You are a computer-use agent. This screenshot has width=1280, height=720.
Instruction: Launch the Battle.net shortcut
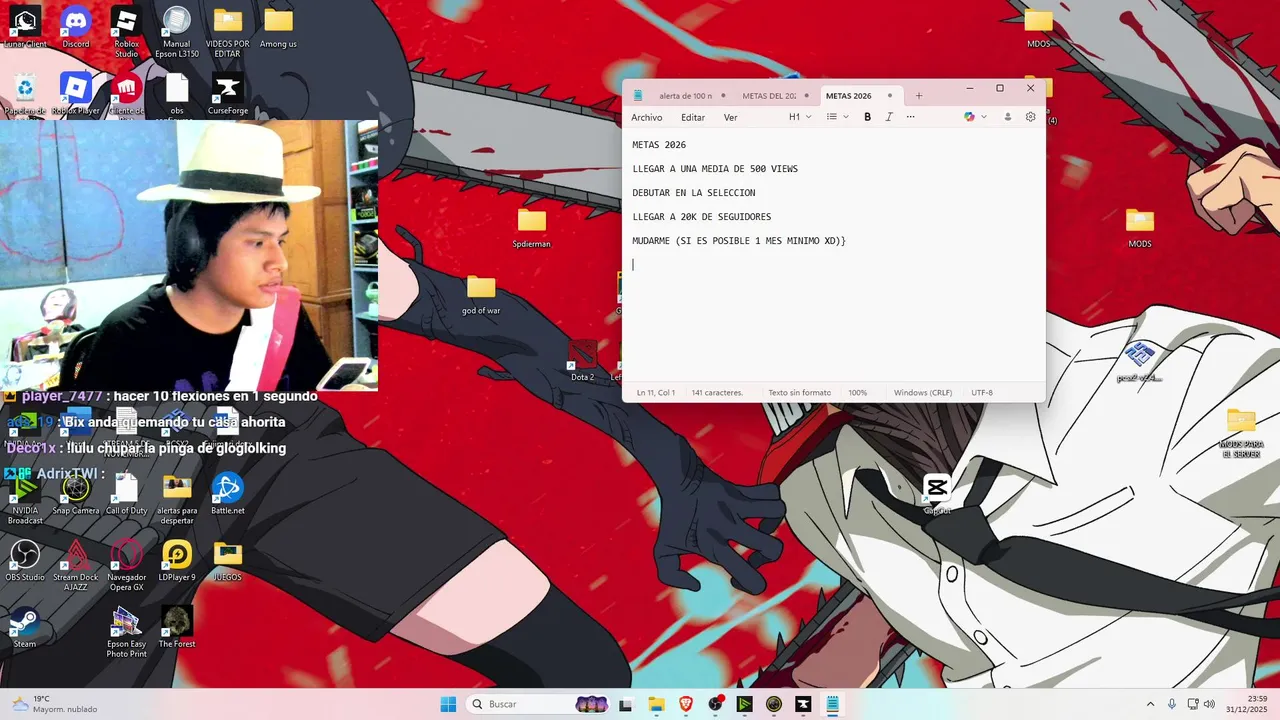pos(228,494)
